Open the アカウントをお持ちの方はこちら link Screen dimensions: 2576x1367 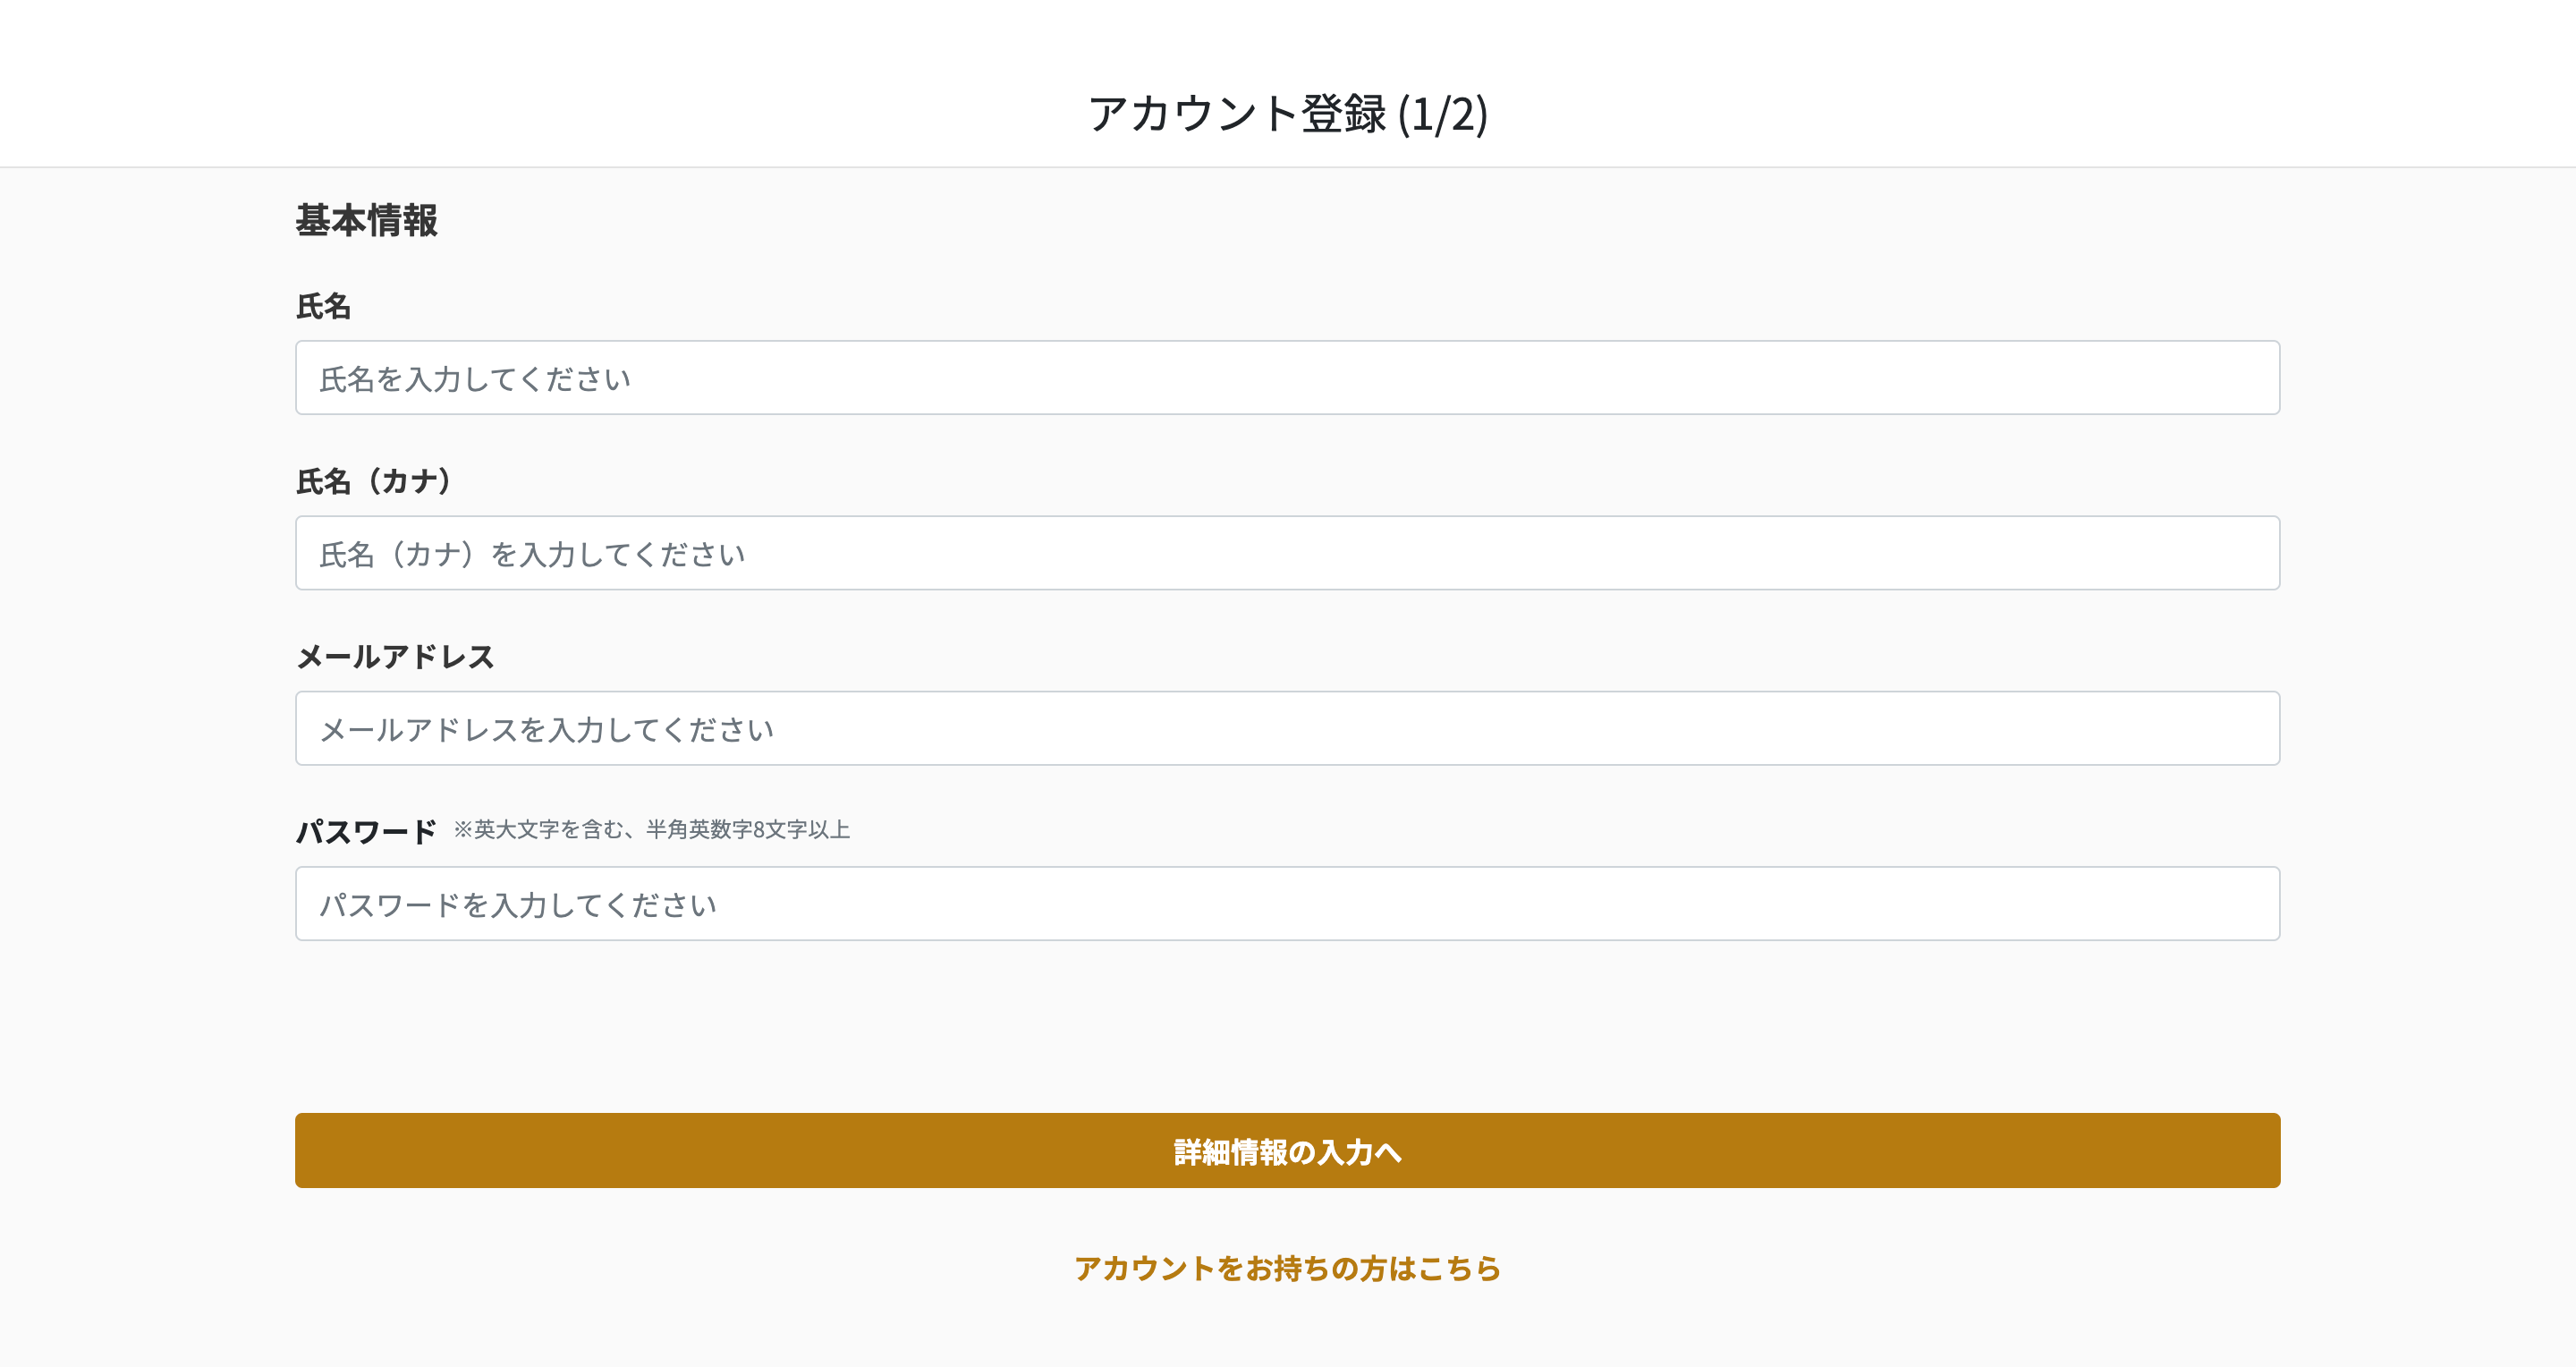[x=1287, y=1268]
